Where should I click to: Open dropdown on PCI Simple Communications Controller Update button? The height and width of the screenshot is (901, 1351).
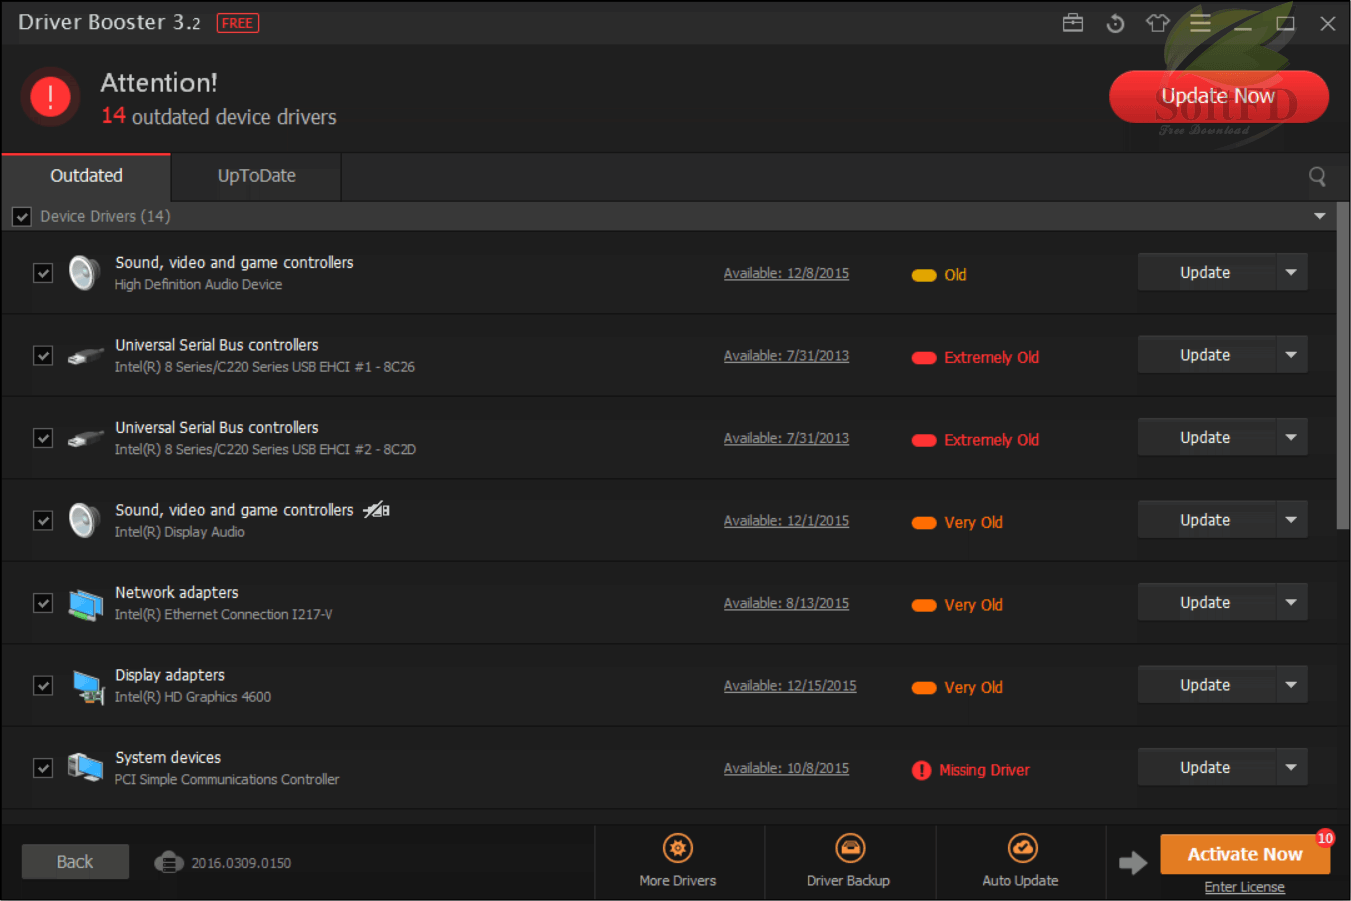1290,766
